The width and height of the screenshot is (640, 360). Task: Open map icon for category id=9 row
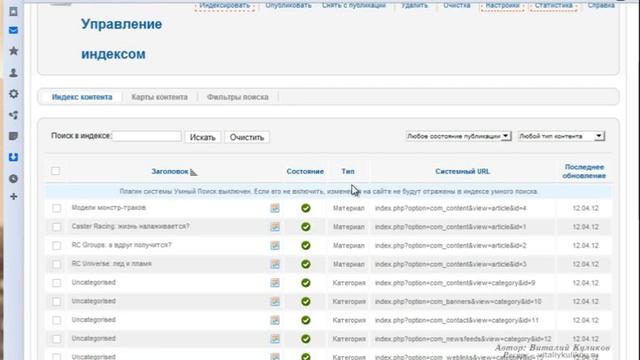[x=275, y=283]
